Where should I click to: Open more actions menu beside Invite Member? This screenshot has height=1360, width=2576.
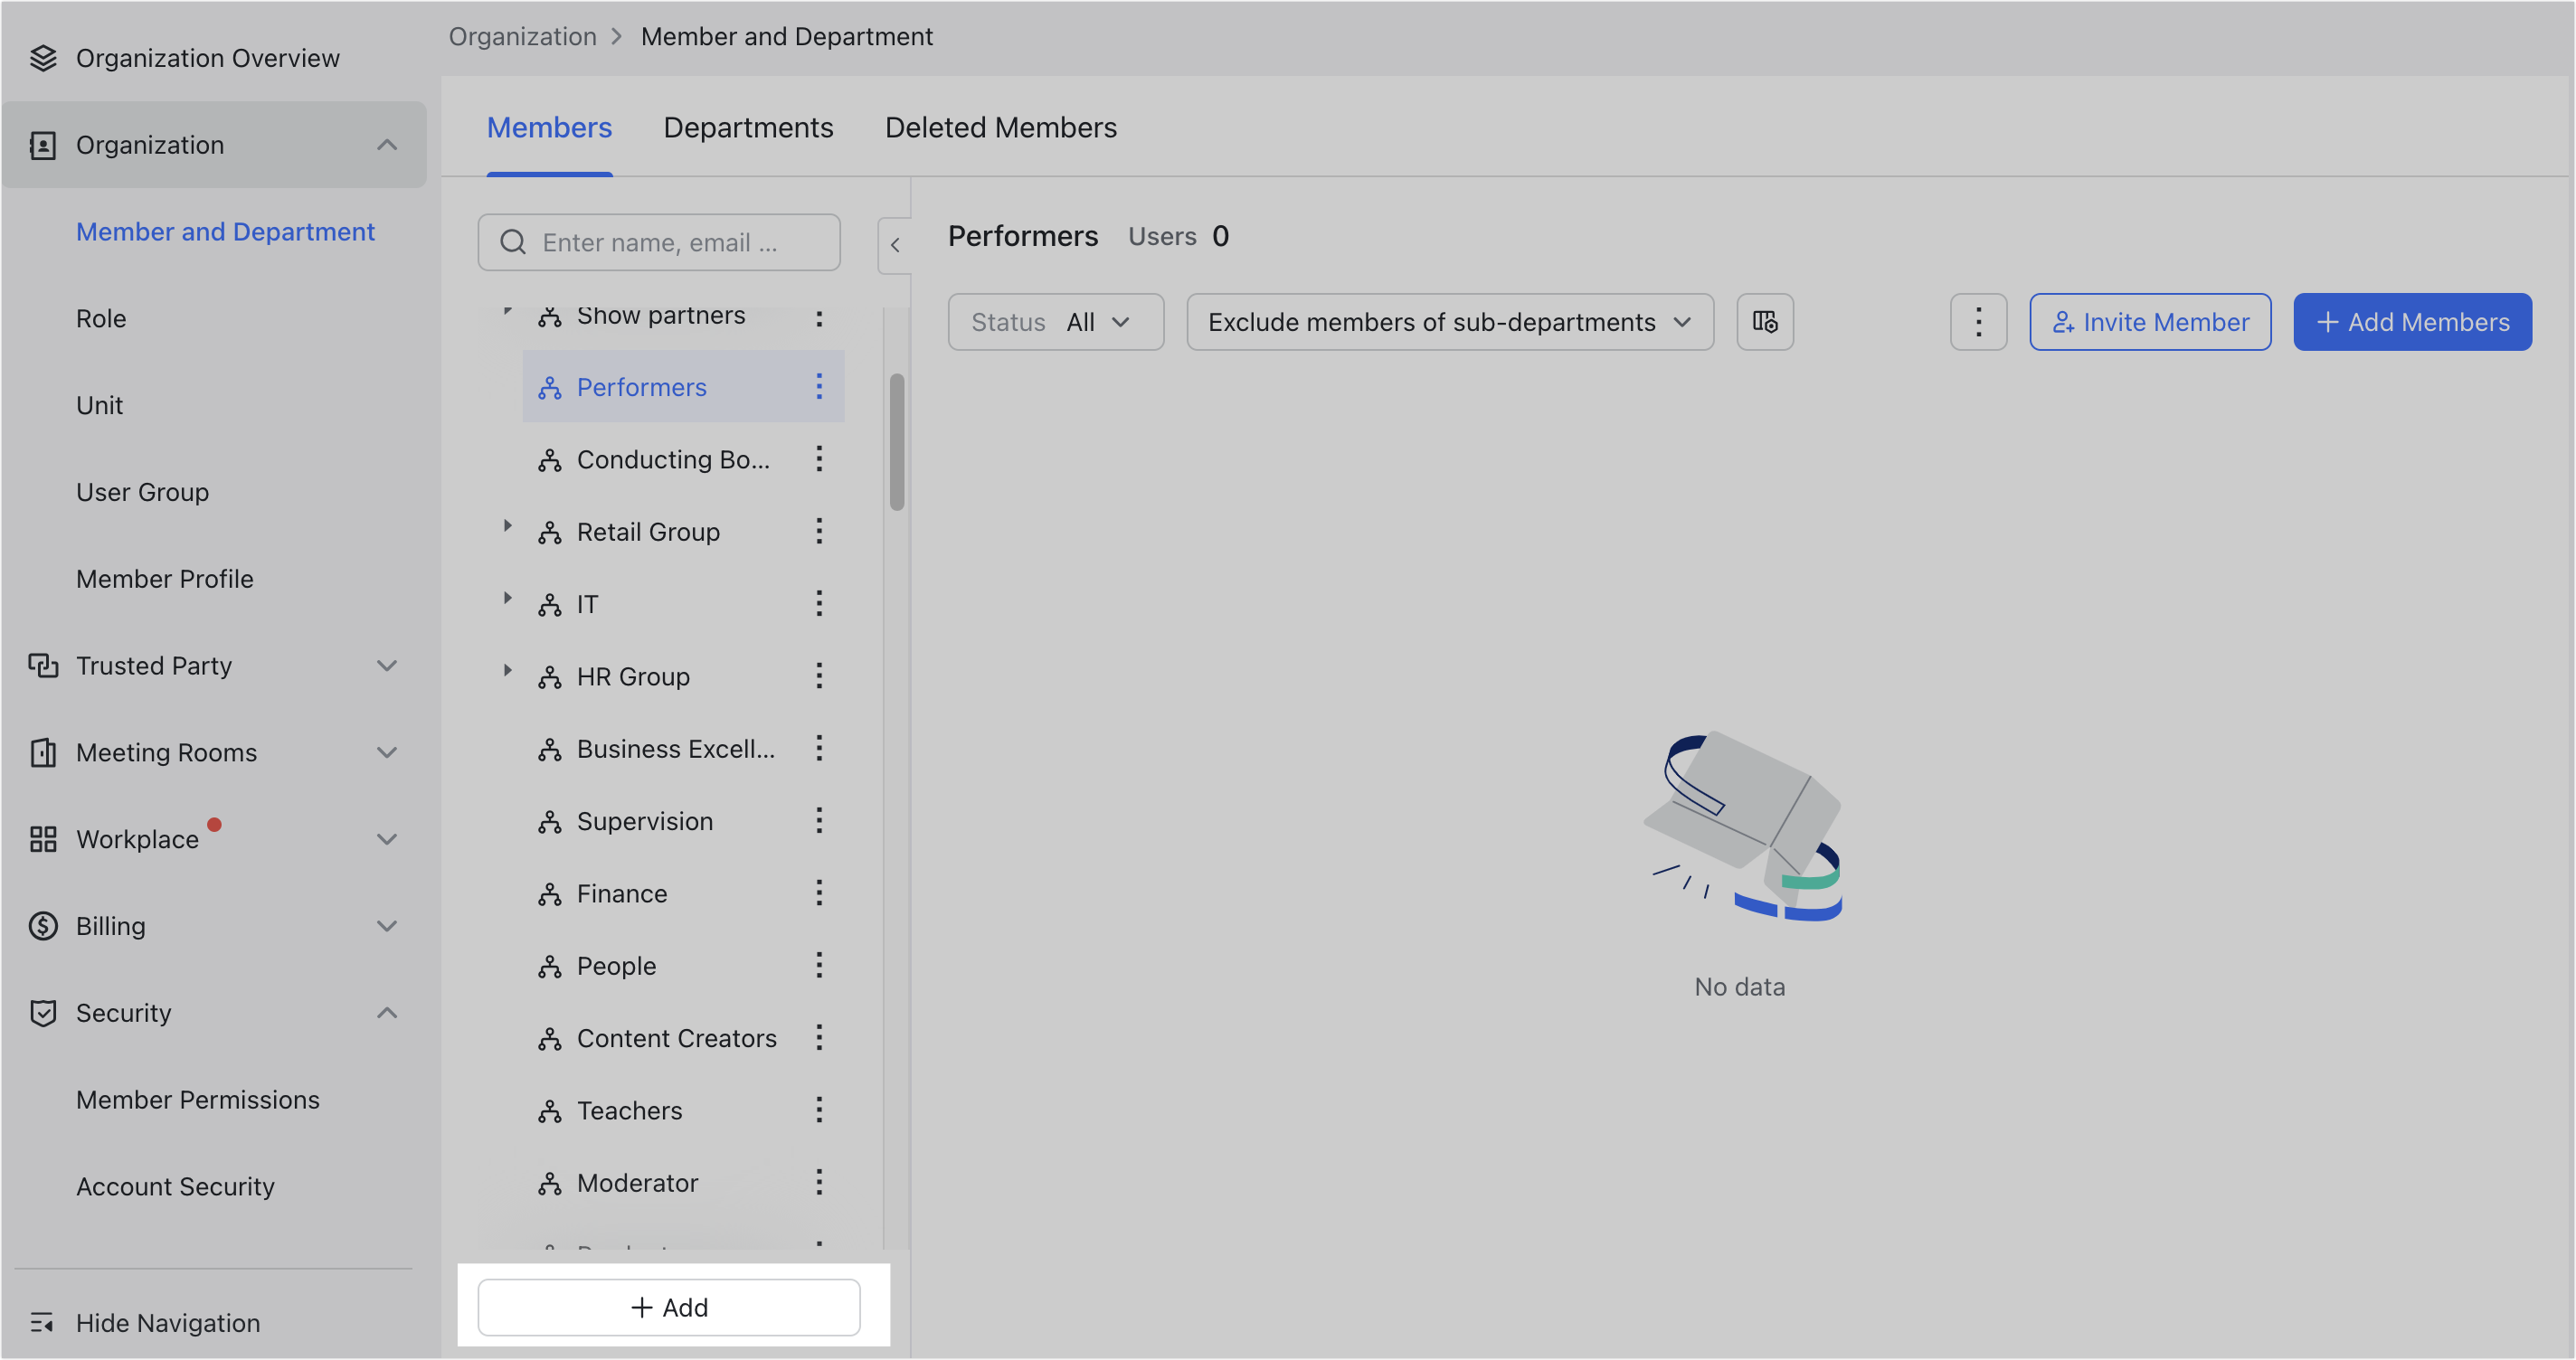click(x=1978, y=322)
